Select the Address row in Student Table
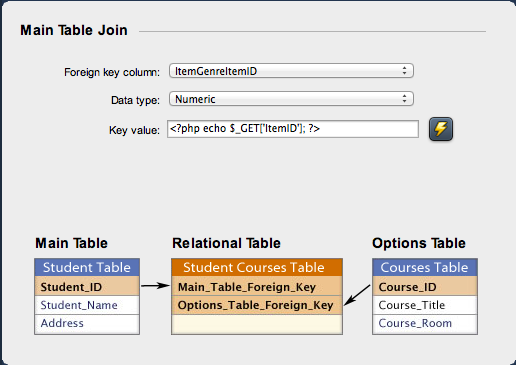 (87, 323)
